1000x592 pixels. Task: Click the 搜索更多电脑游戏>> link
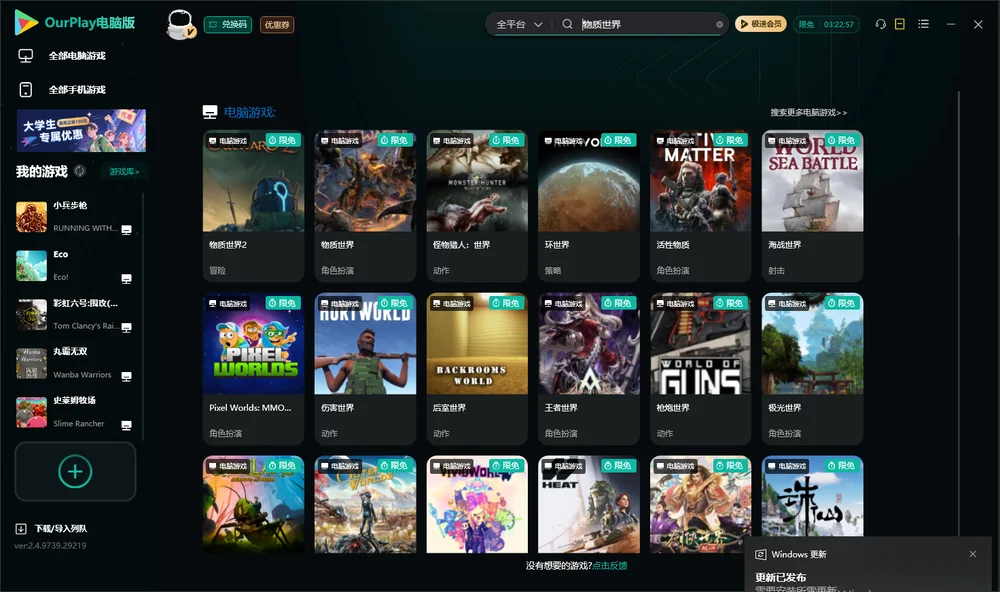point(809,113)
